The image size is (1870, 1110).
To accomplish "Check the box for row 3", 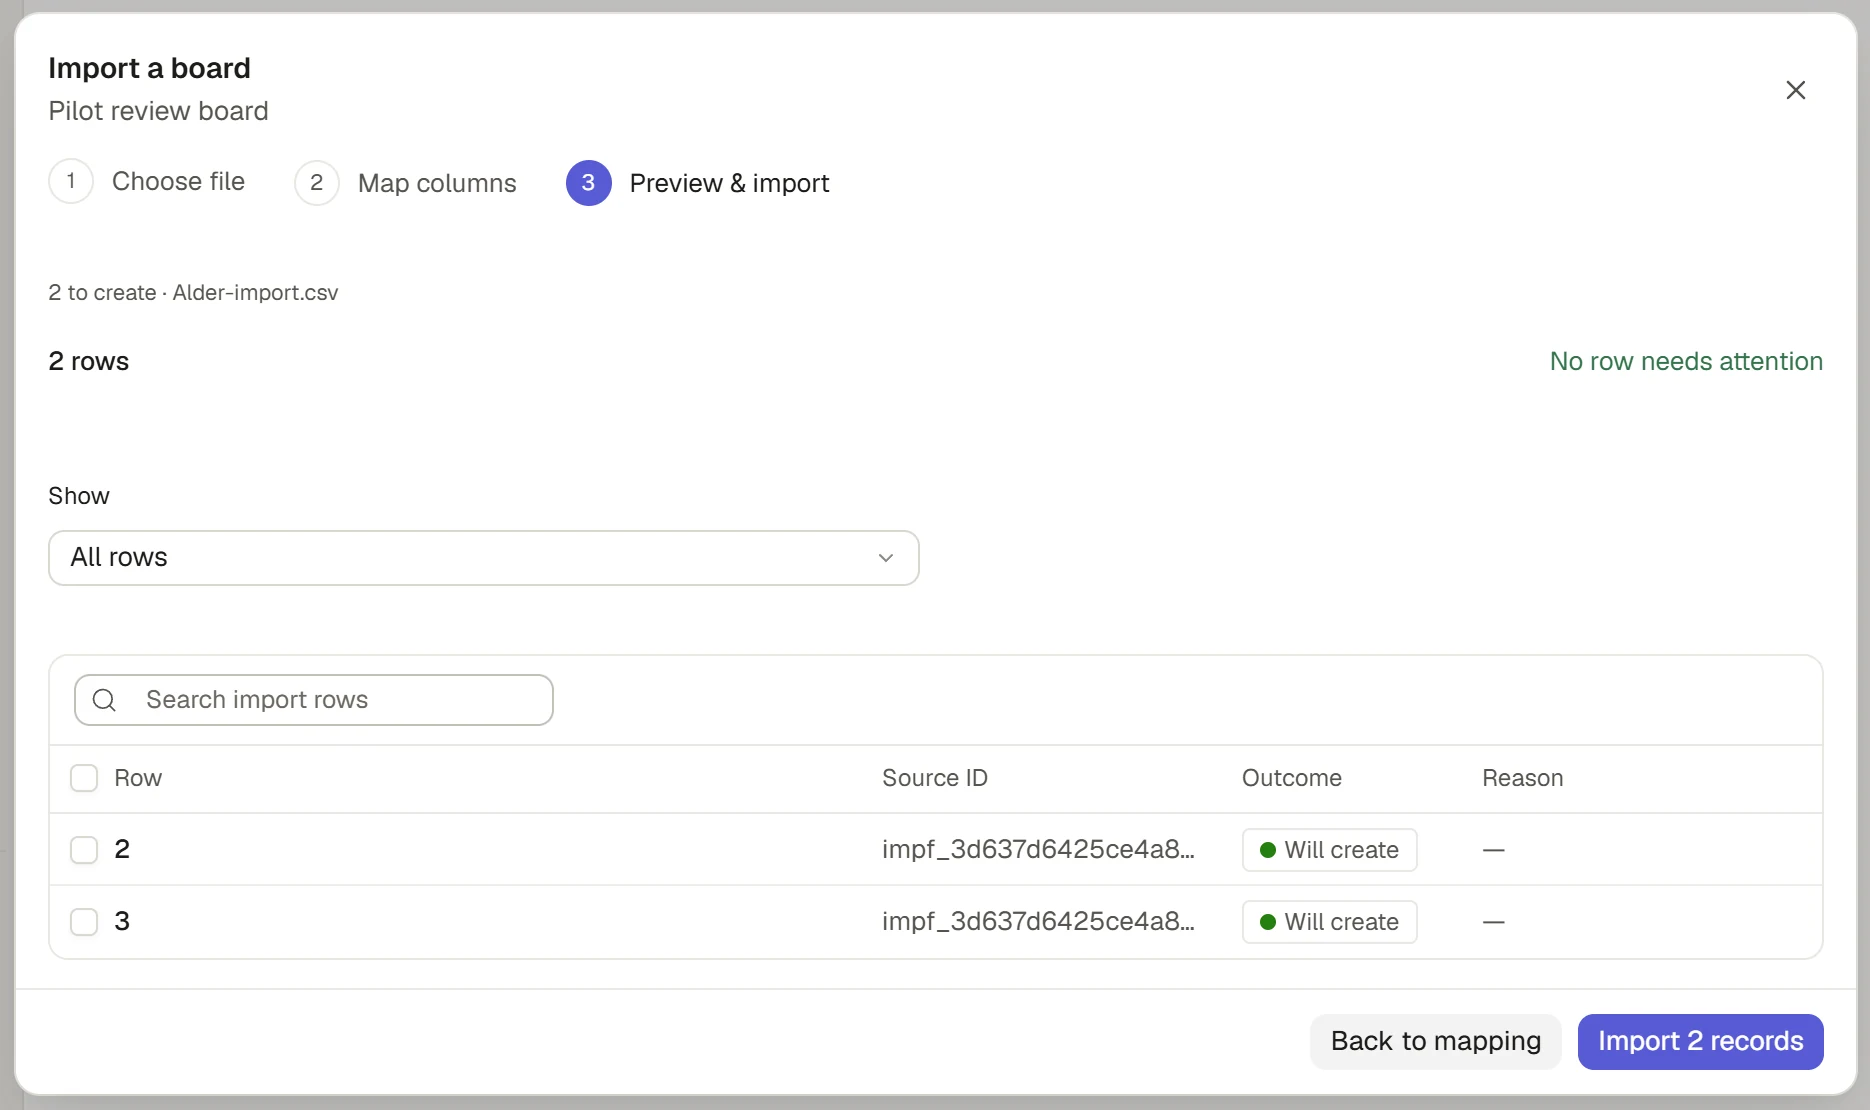I will point(84,922).
